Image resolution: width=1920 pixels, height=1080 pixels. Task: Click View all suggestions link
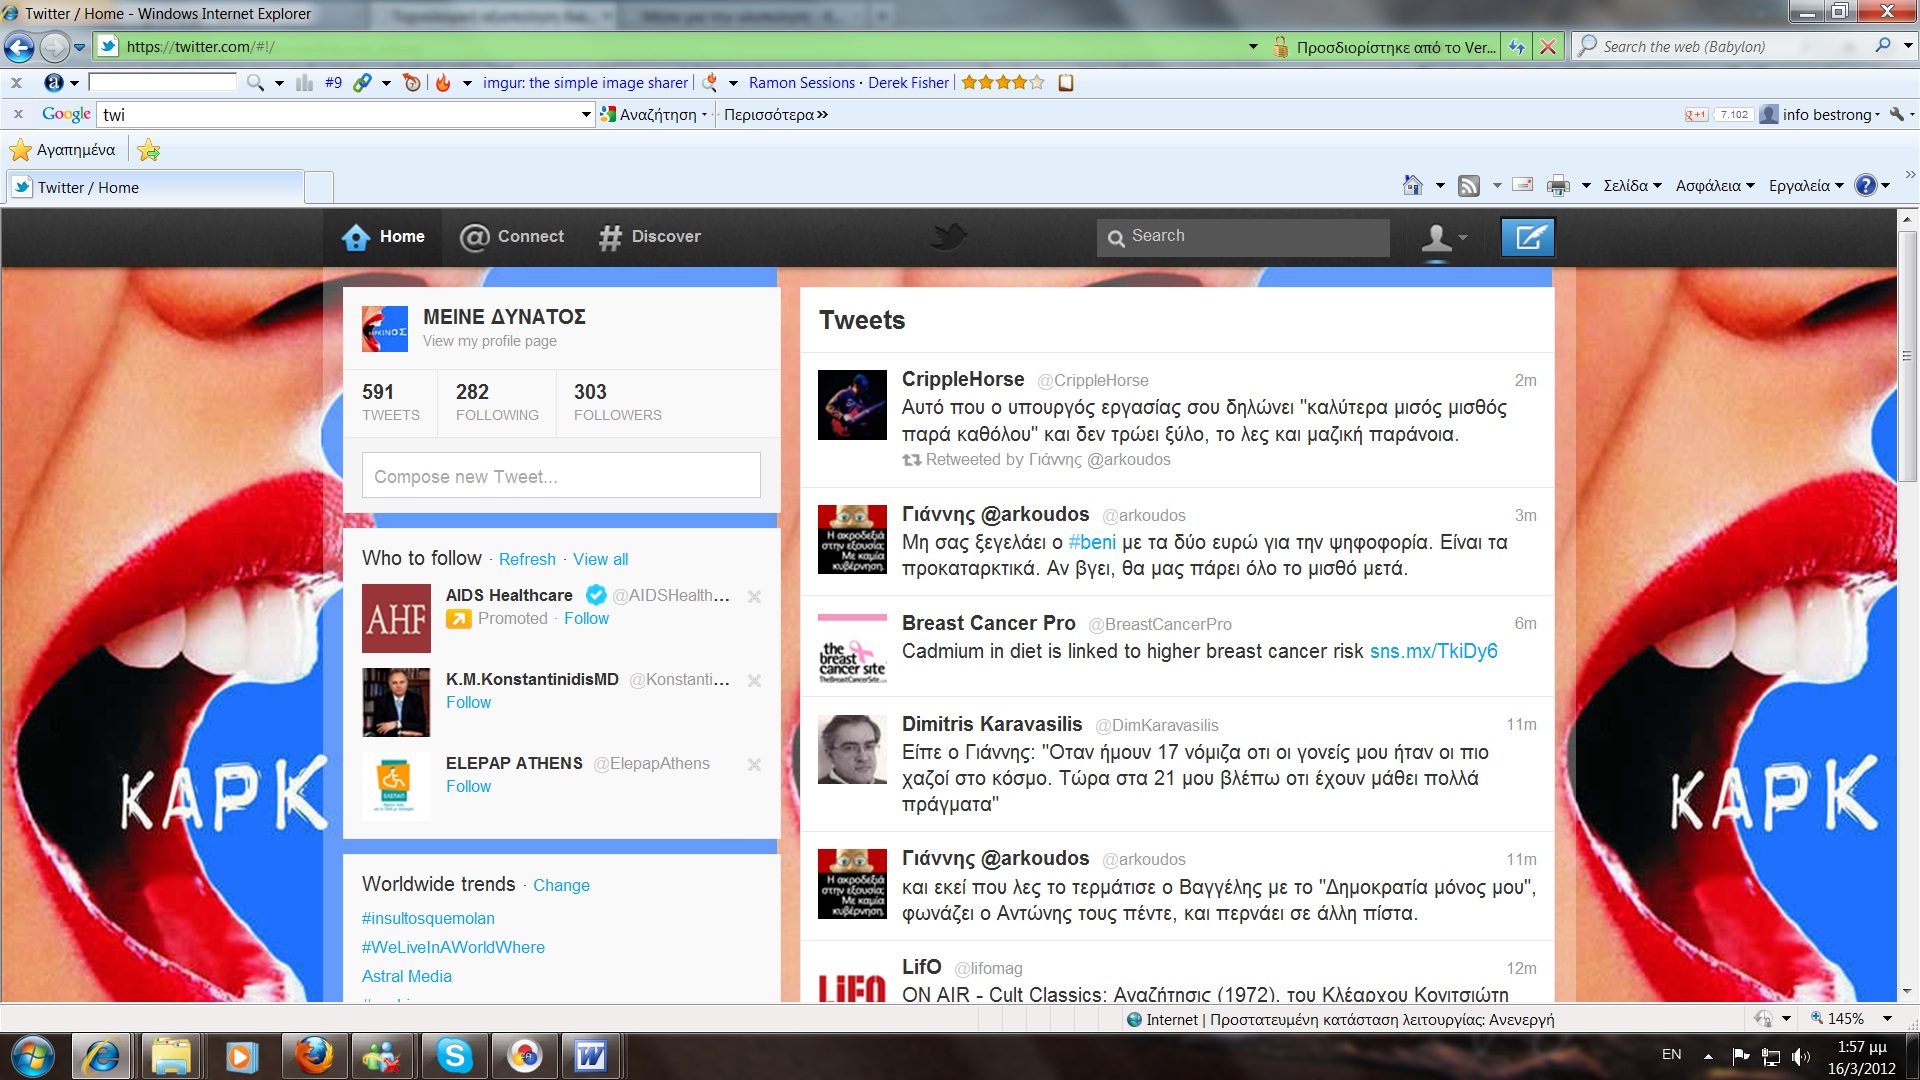pyautogui.click(x=600, y=560)
